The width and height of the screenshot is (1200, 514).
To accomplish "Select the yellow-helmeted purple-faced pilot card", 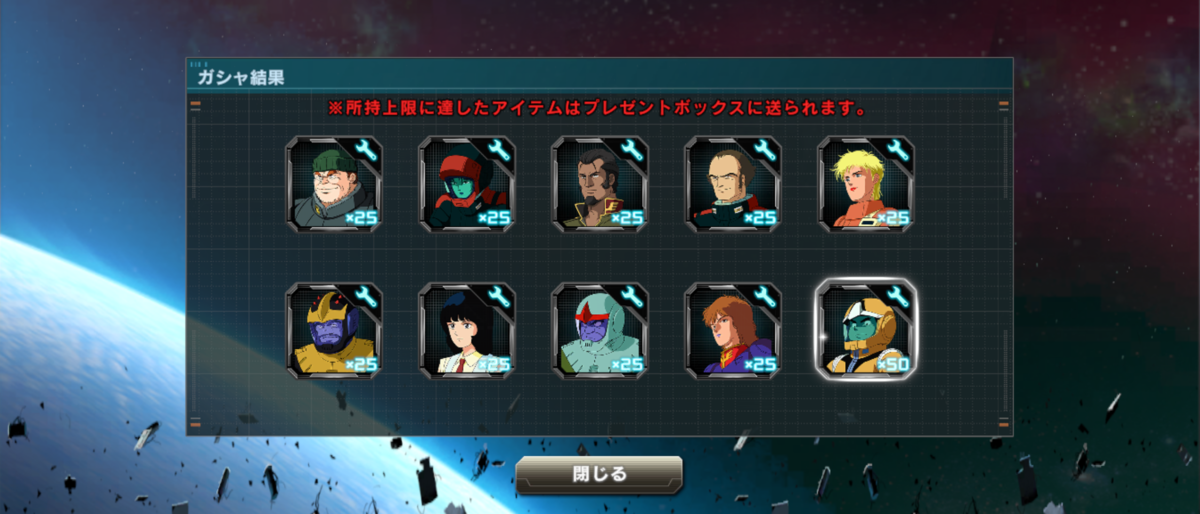I will (x=334, y=331).
